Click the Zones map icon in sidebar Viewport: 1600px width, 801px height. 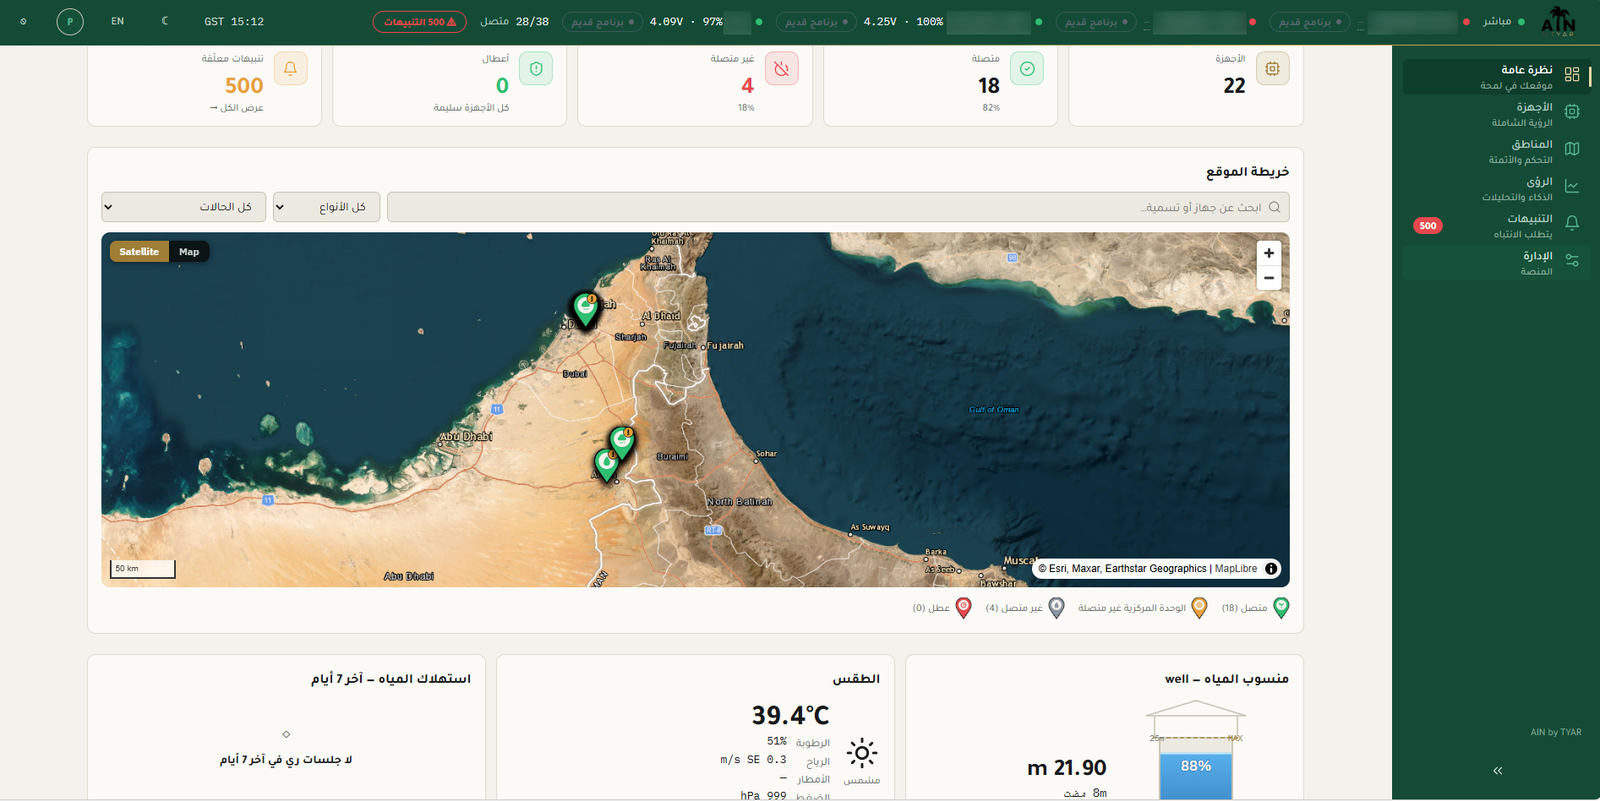pos(1572,149)
